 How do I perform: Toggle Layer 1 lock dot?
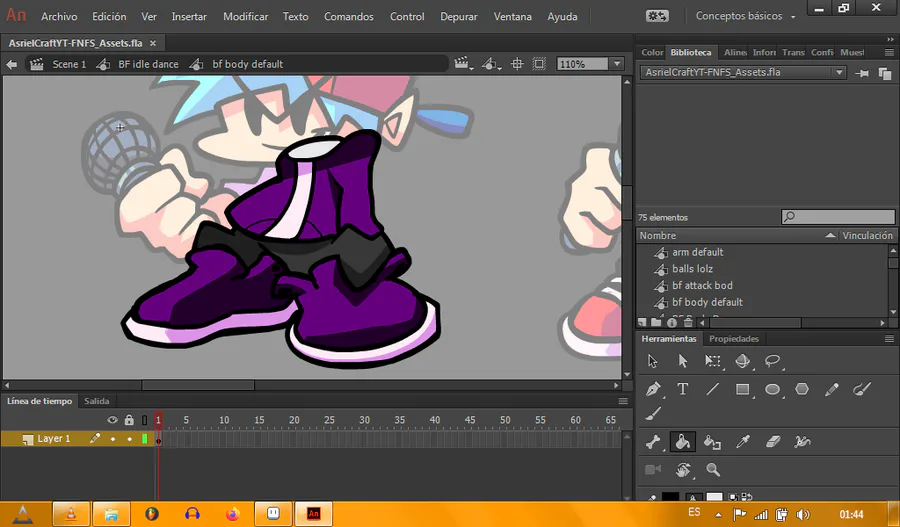point(129,439)
